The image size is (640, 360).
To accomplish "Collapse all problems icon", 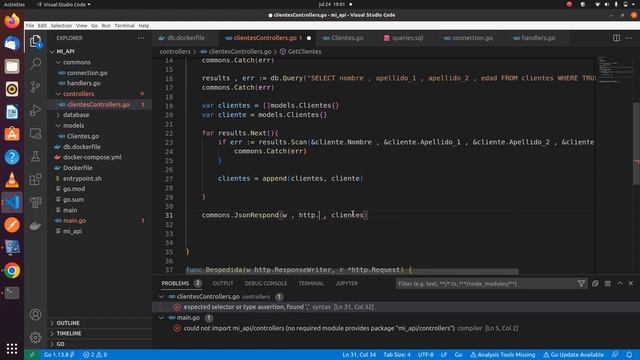I will coord(595,284).
